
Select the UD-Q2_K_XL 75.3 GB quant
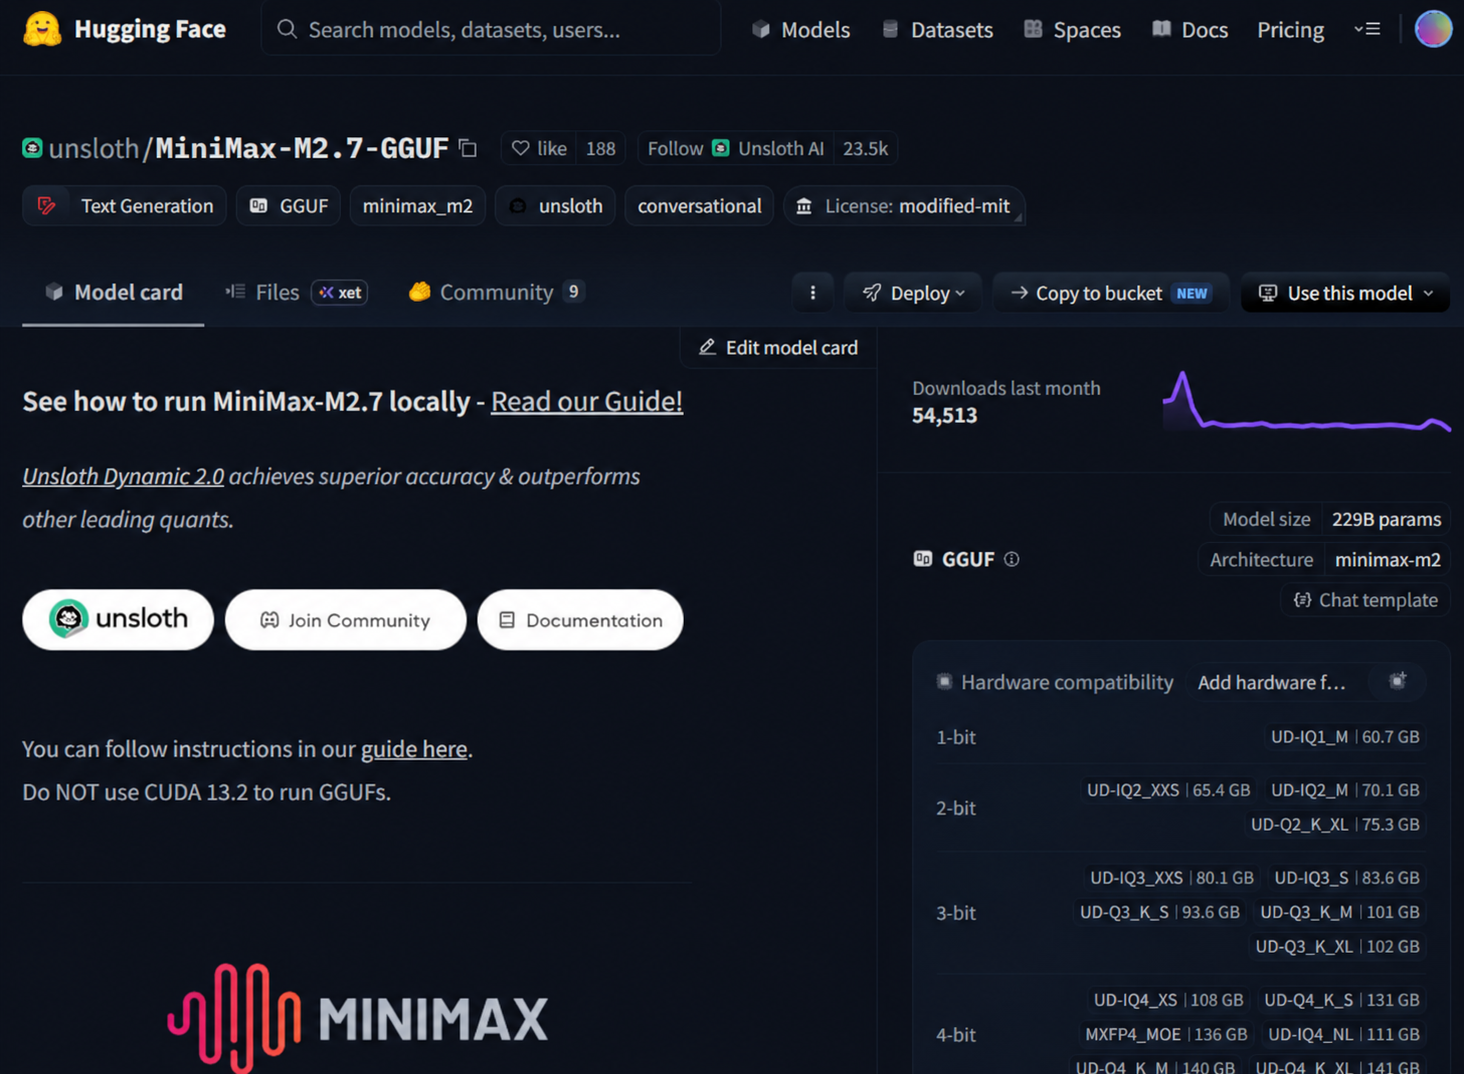(1335, 824)
